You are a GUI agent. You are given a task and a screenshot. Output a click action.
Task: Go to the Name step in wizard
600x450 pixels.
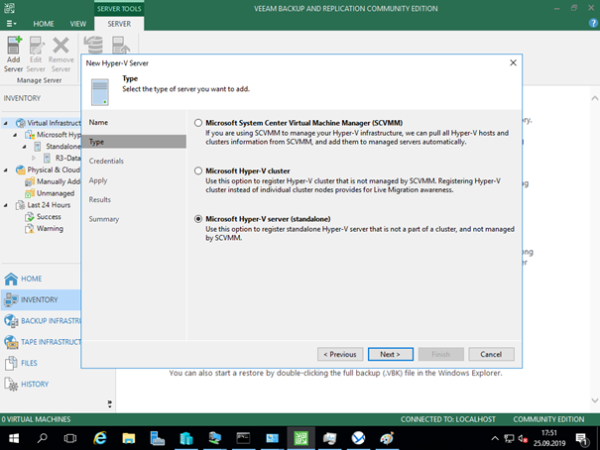click(98, 122)
